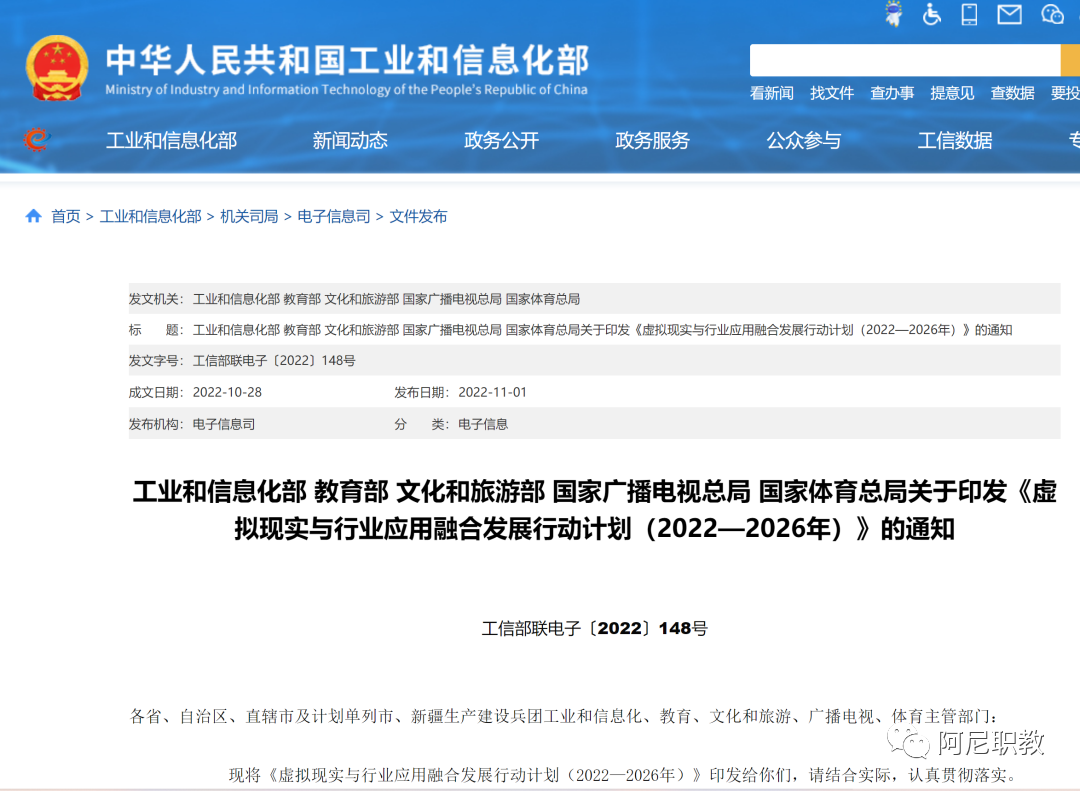This screenshot has width=1080, height=791.
Task: Click the 发布机构 value 电子信息司
Action: [223, 424]
